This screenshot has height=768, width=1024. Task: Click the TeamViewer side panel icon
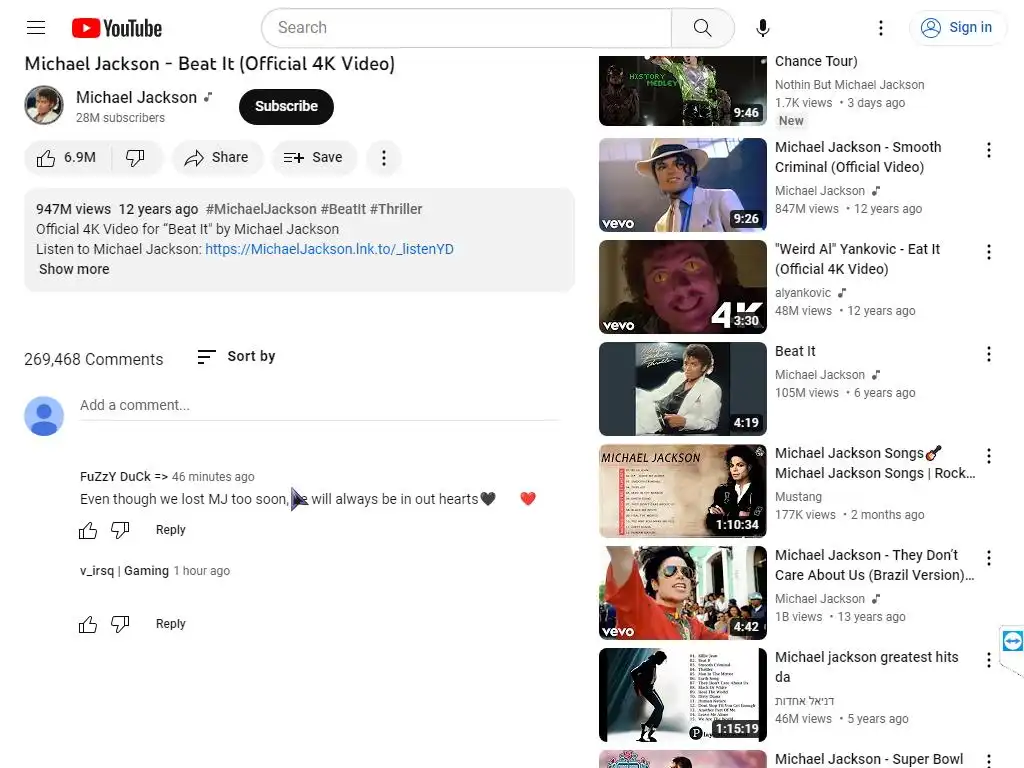pyautogui.click(x=1012, y=641)
